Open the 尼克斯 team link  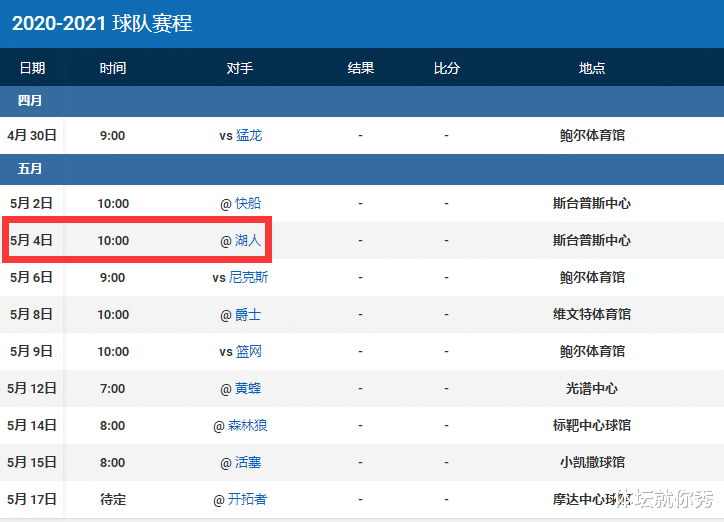tap(248, 277)
